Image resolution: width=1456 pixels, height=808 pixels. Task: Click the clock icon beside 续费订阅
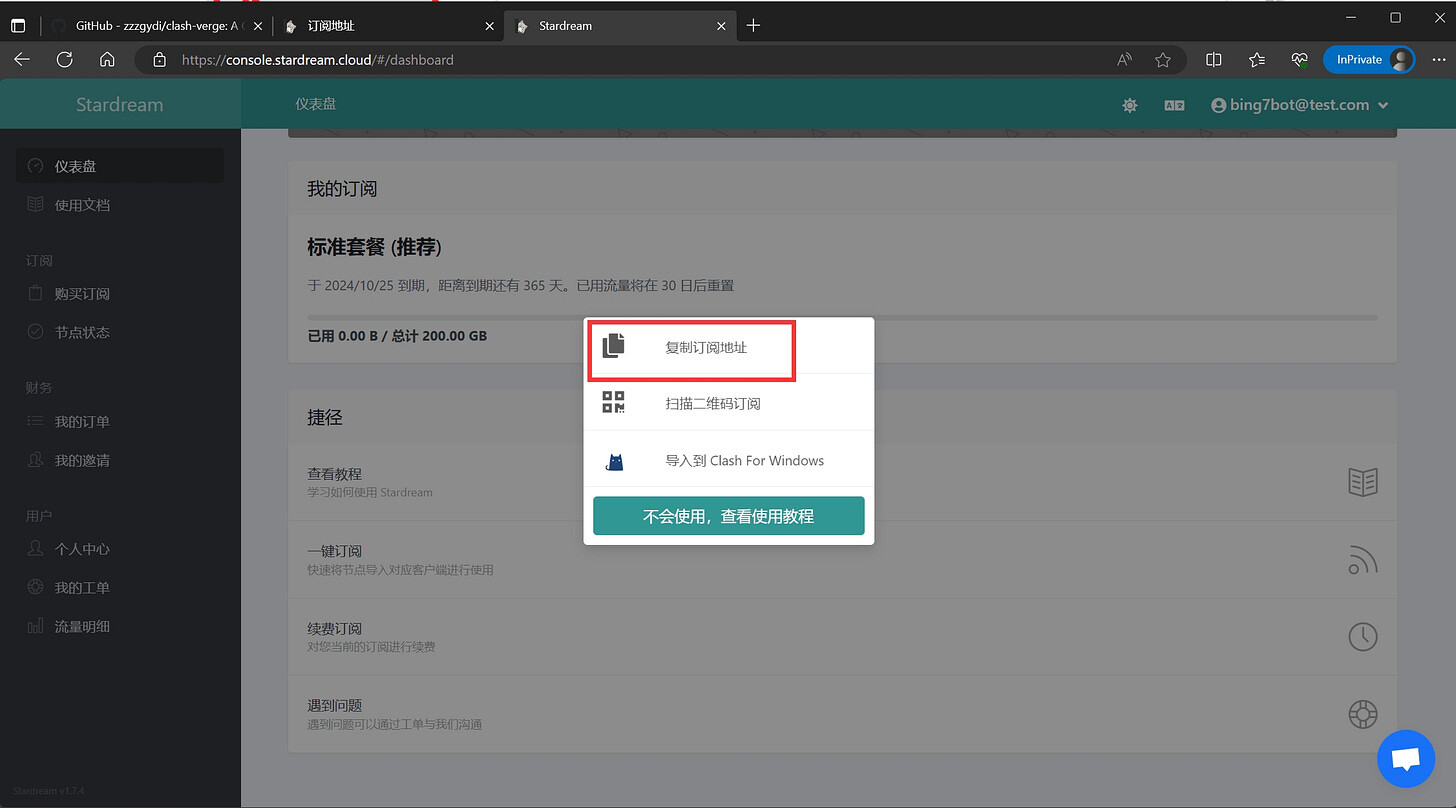click(x=1363, y=637)
